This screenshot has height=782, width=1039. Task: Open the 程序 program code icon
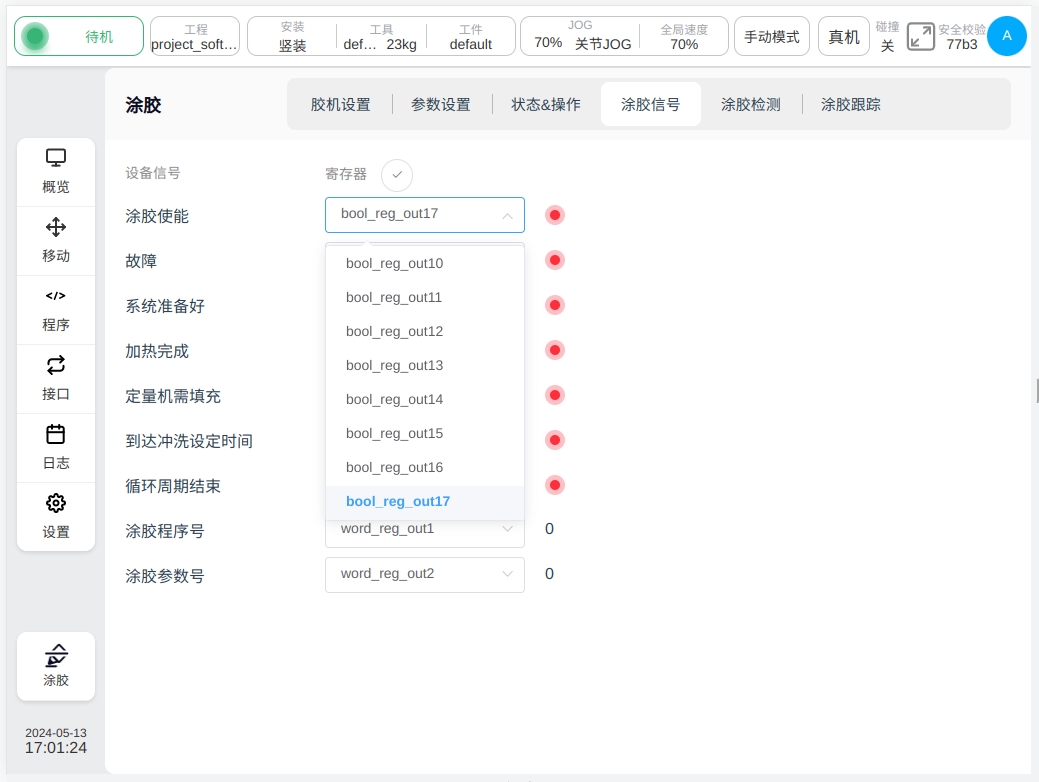pyautogui.click(x=56, y=297)
